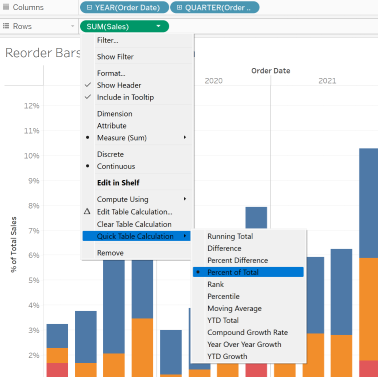
Task: Click the Columns shelf icon
Action: [6, 7]
